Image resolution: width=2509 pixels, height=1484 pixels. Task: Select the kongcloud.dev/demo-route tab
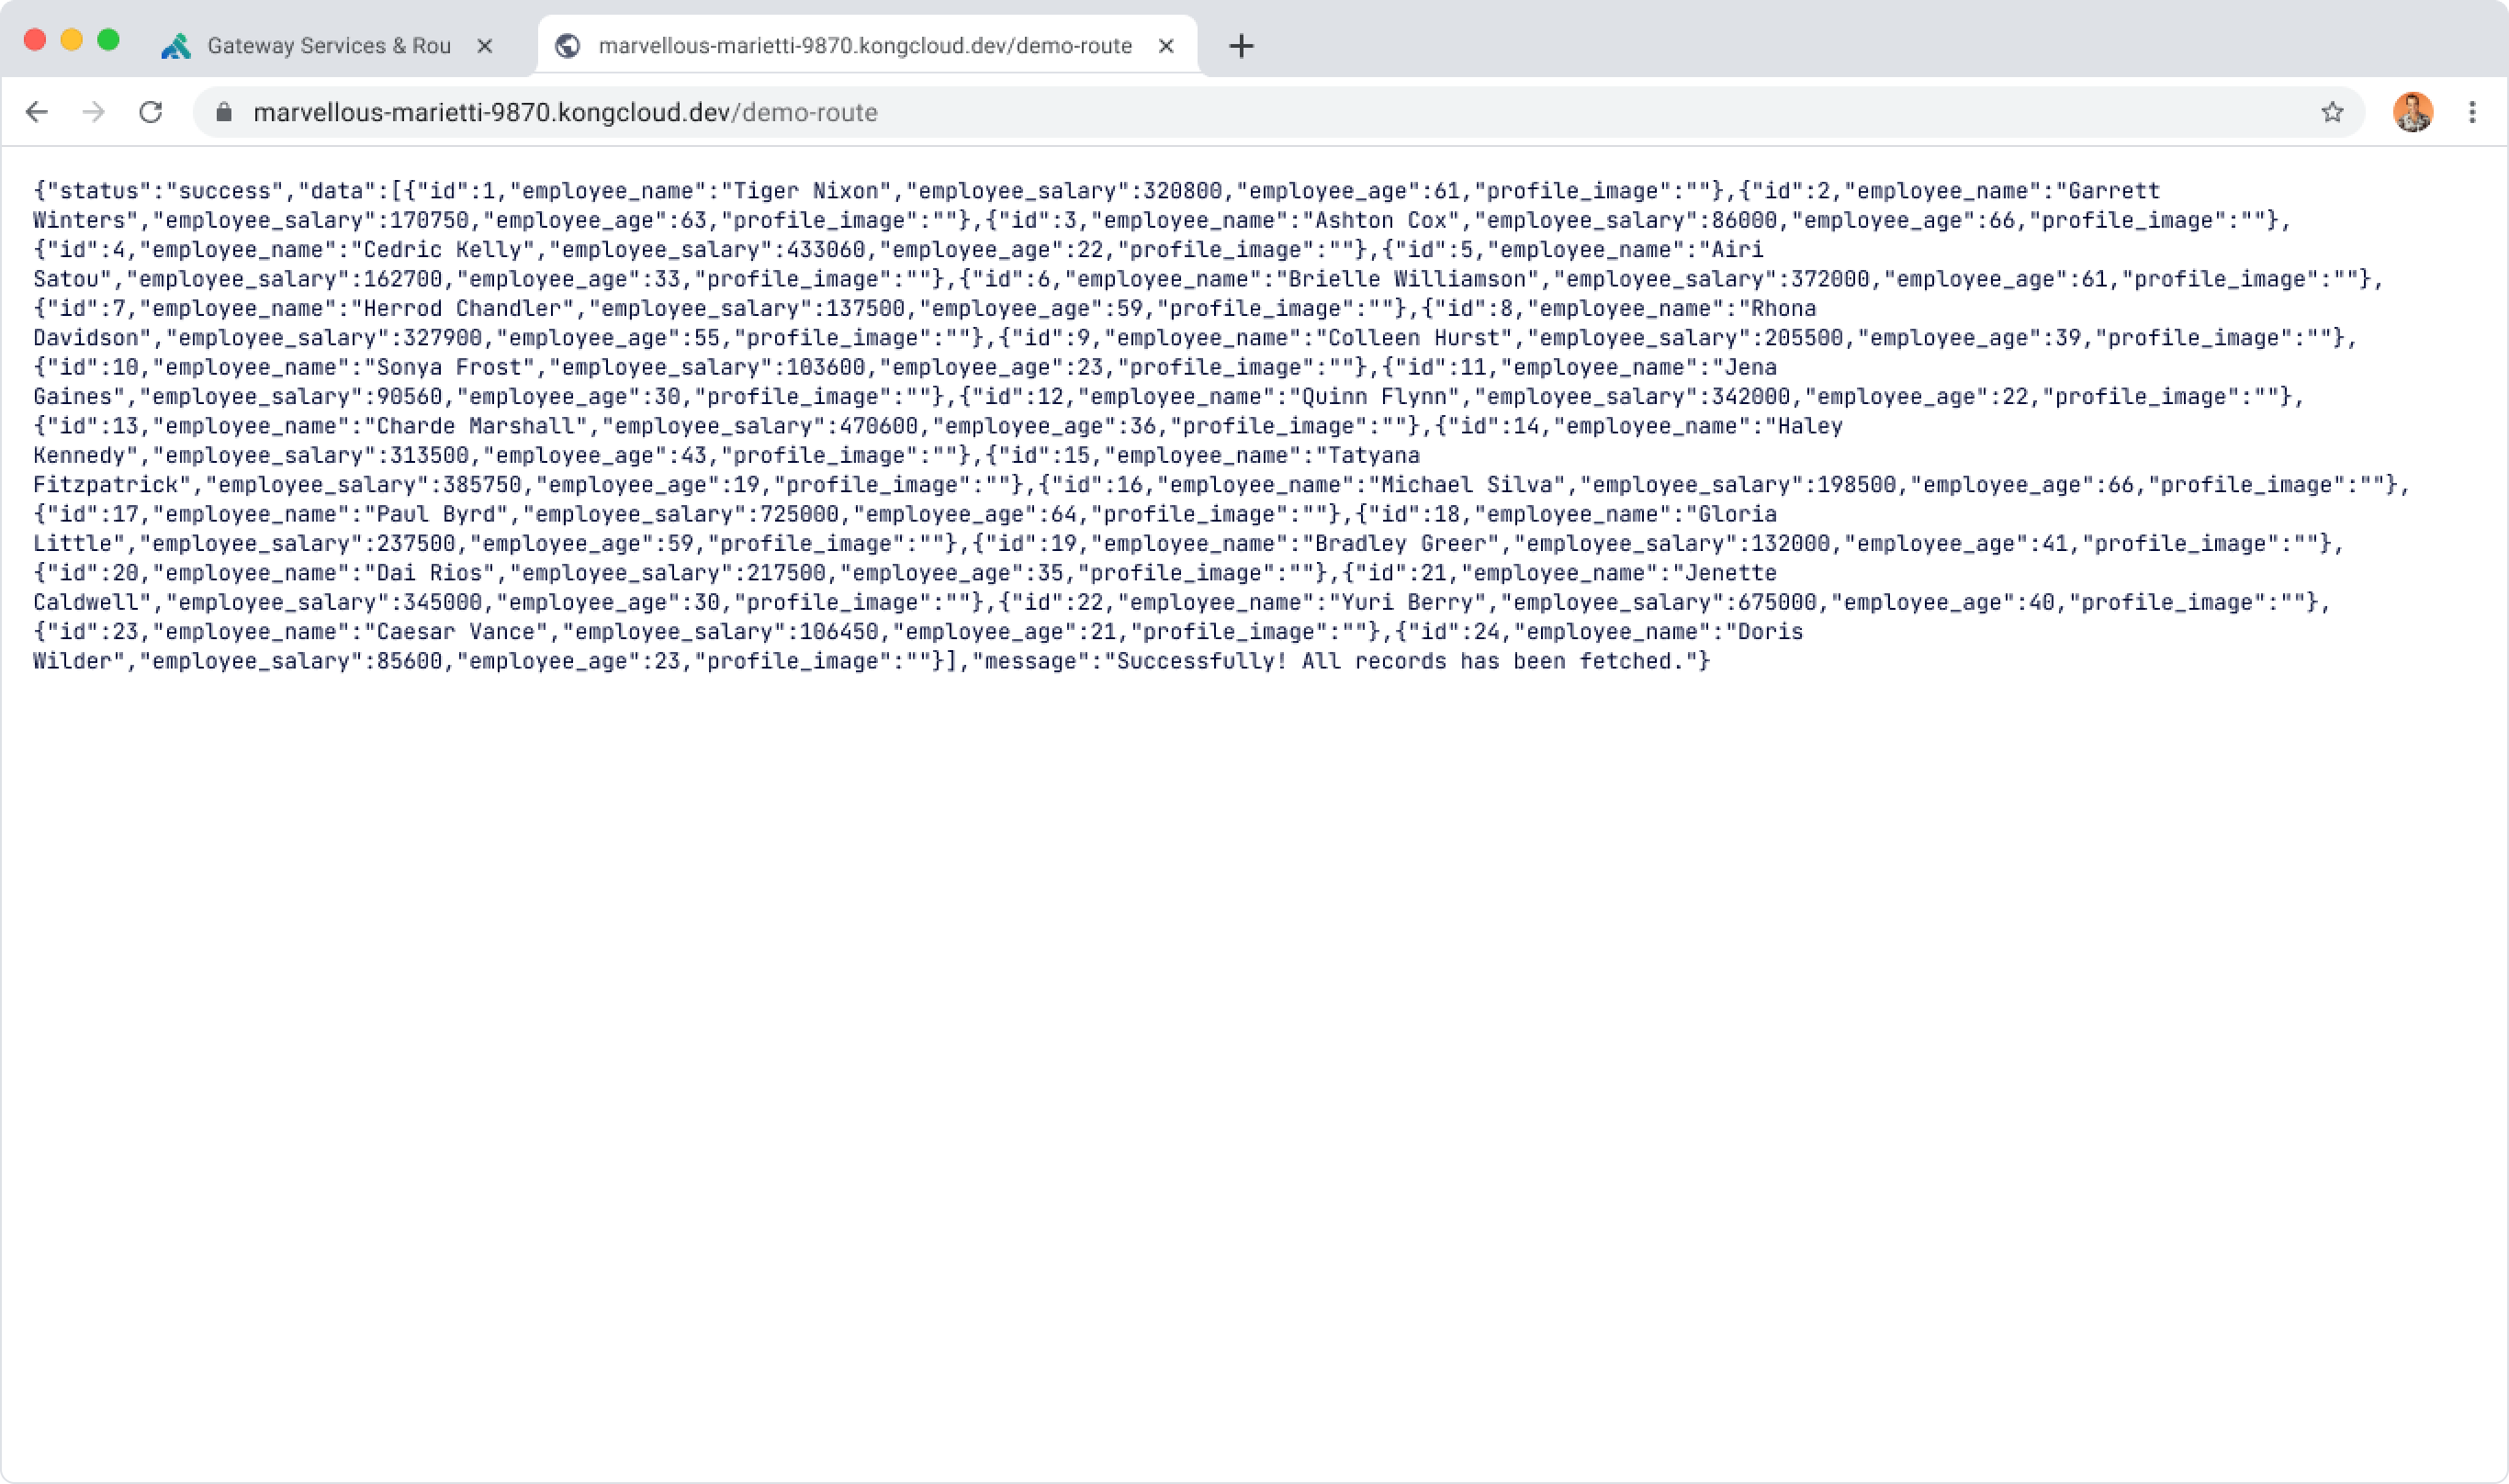pyautogui.click(x=864, y=46)
